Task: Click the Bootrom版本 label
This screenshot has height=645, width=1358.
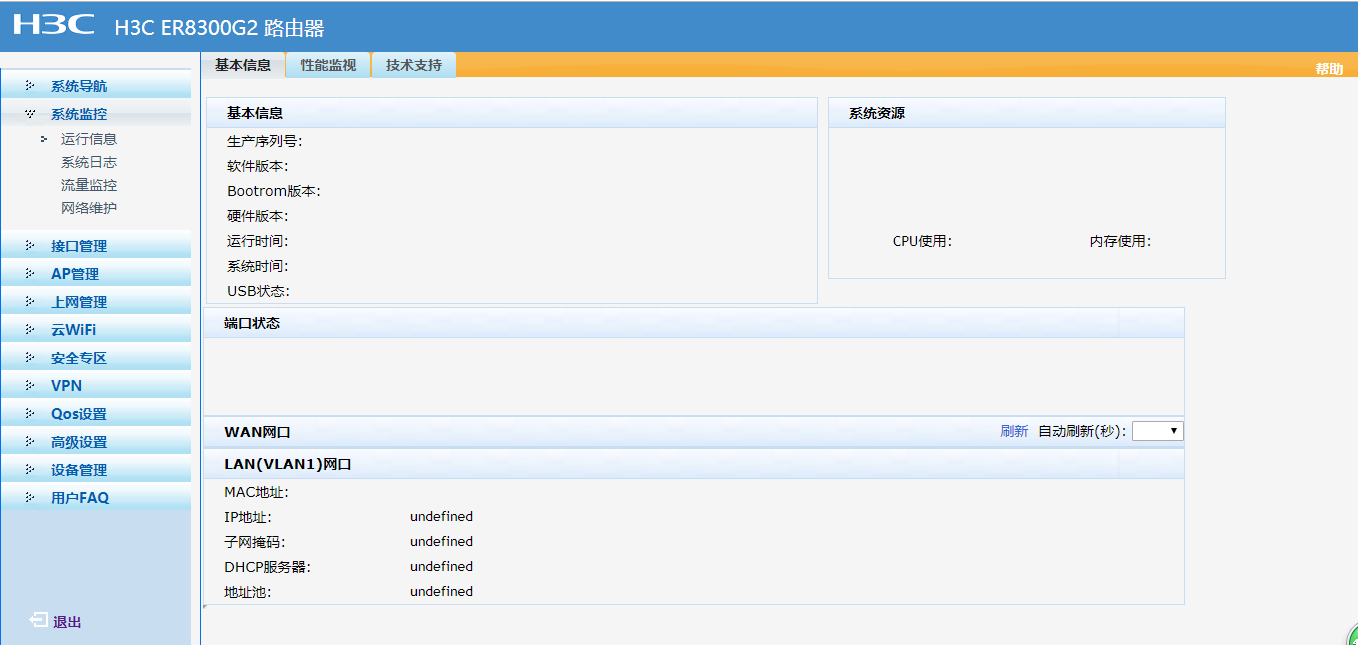Action: pos(274,191)
